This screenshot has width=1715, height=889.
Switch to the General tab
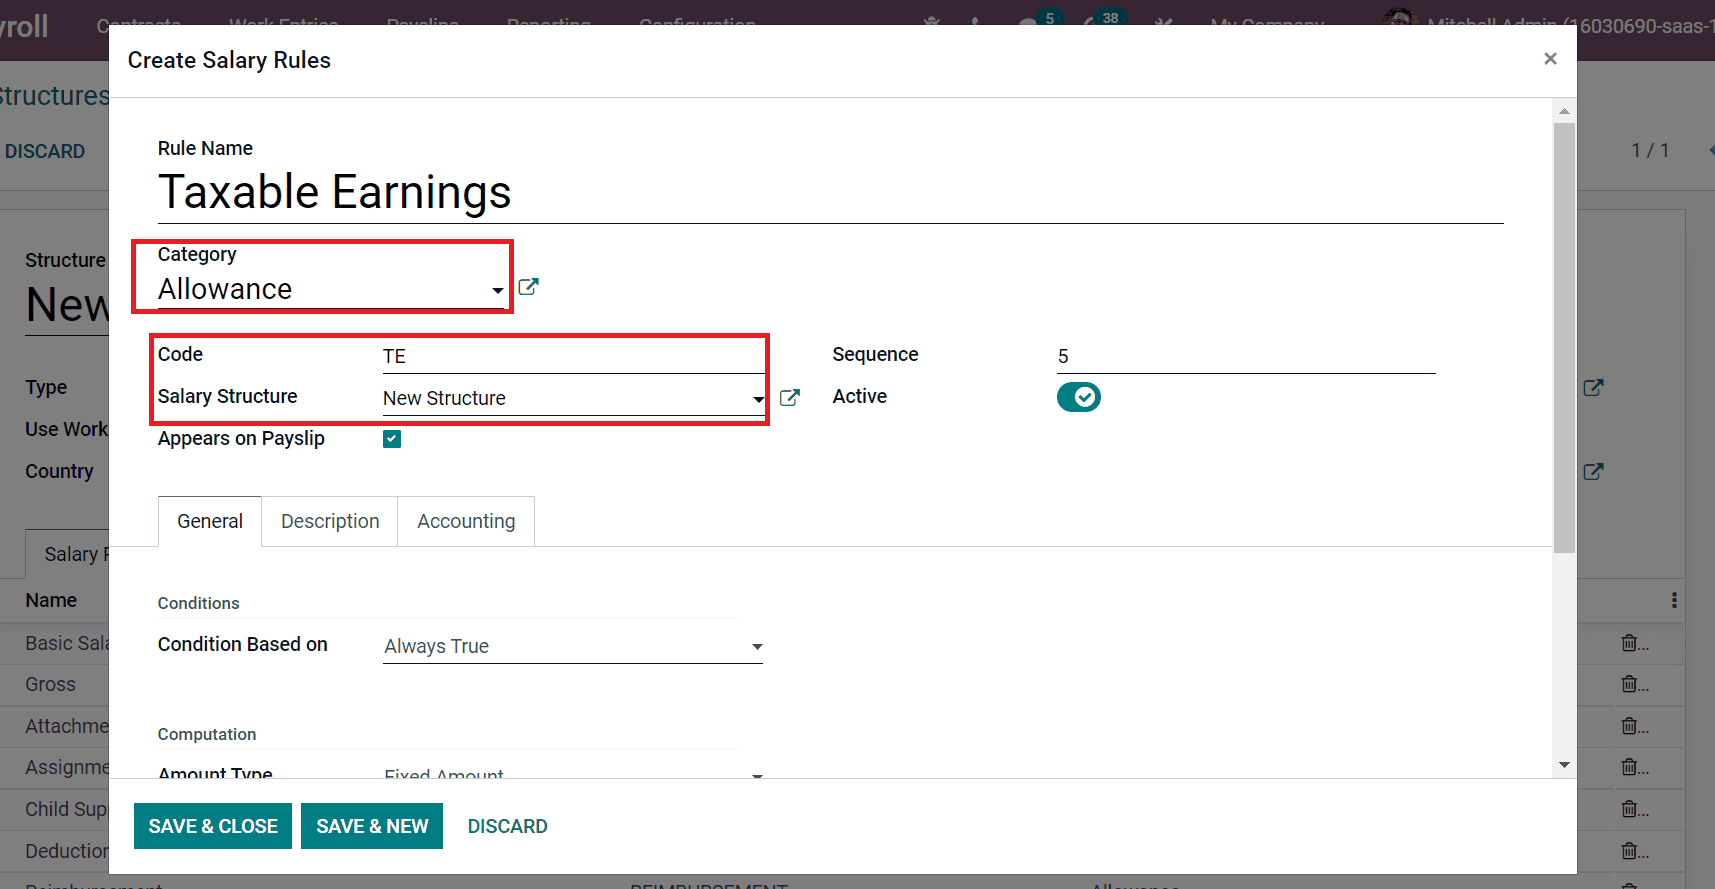210,521
